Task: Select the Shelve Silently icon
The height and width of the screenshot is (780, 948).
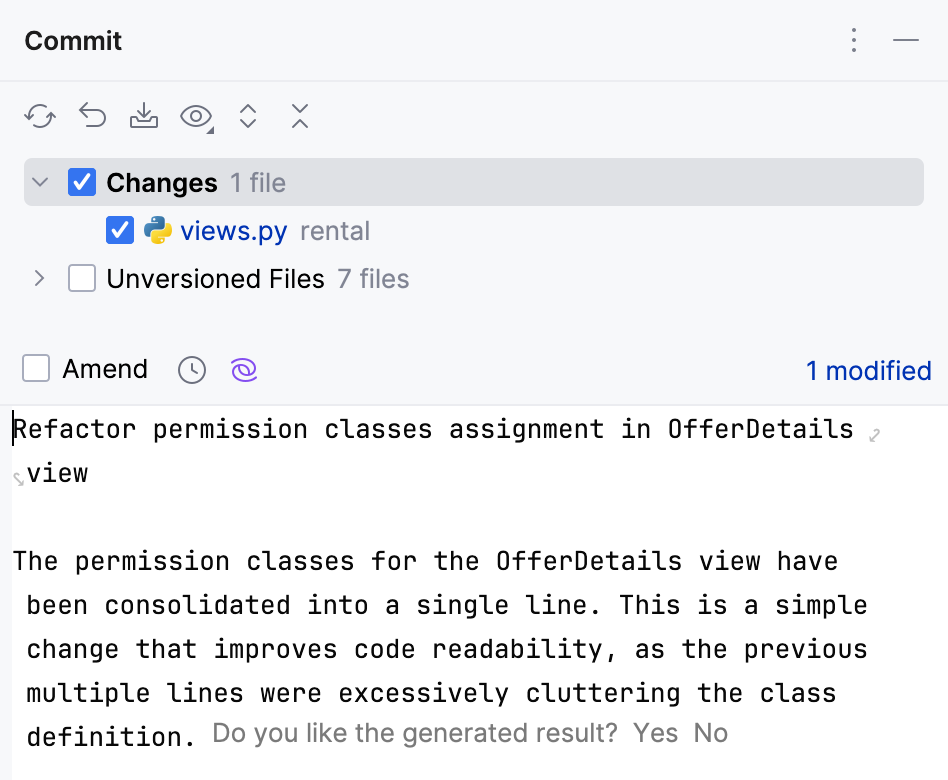Action: pos(144,116)
